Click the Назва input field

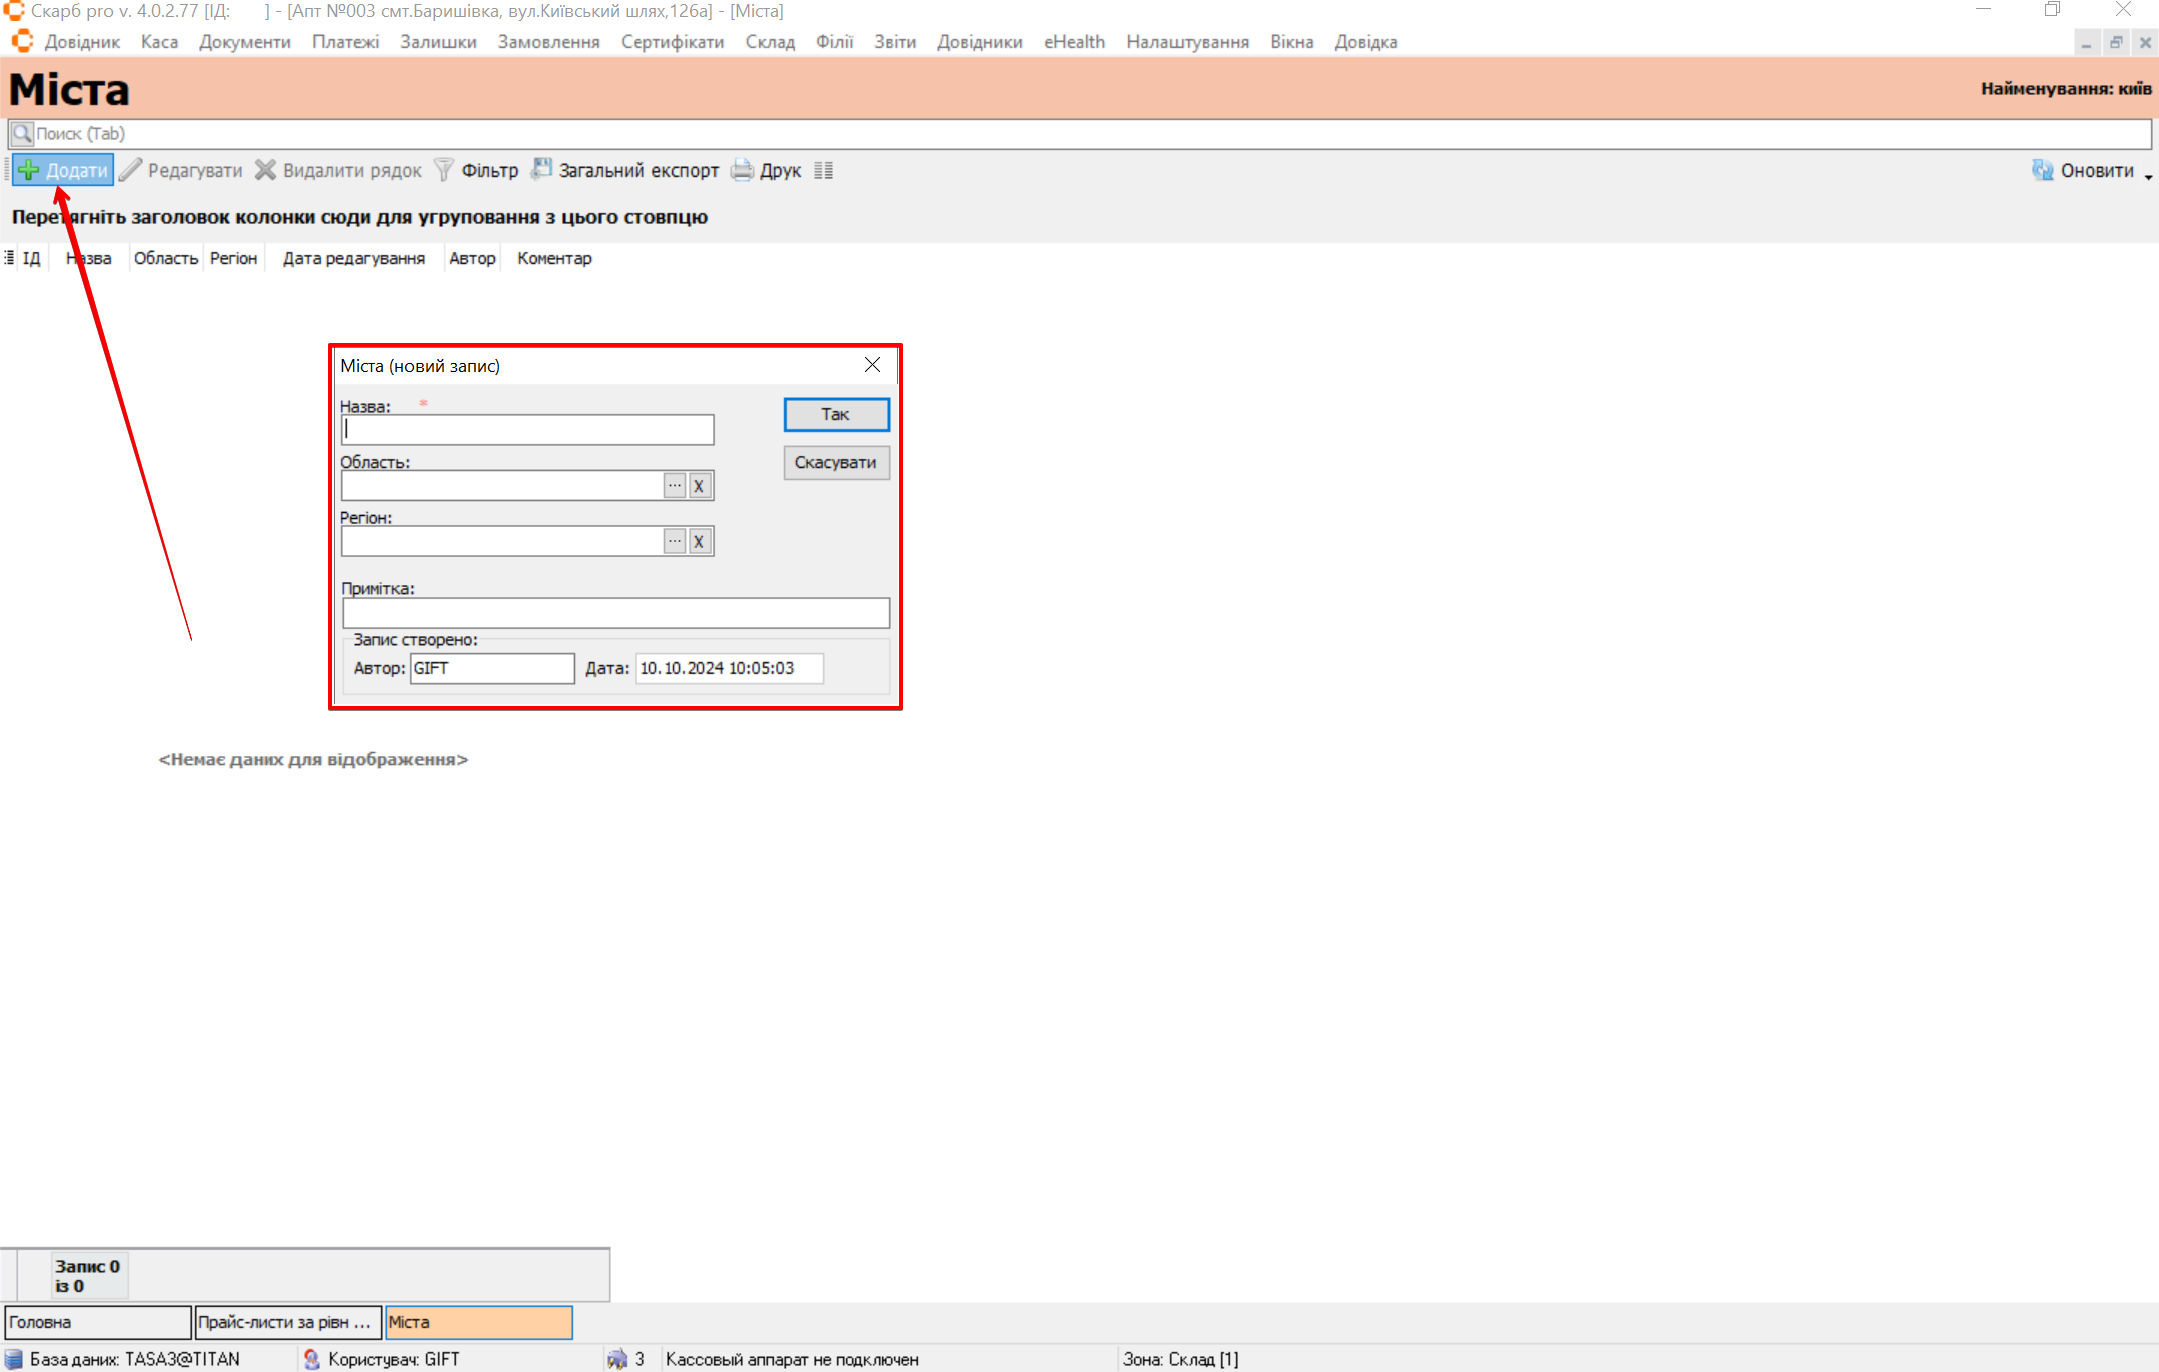(x=527, y=430)
